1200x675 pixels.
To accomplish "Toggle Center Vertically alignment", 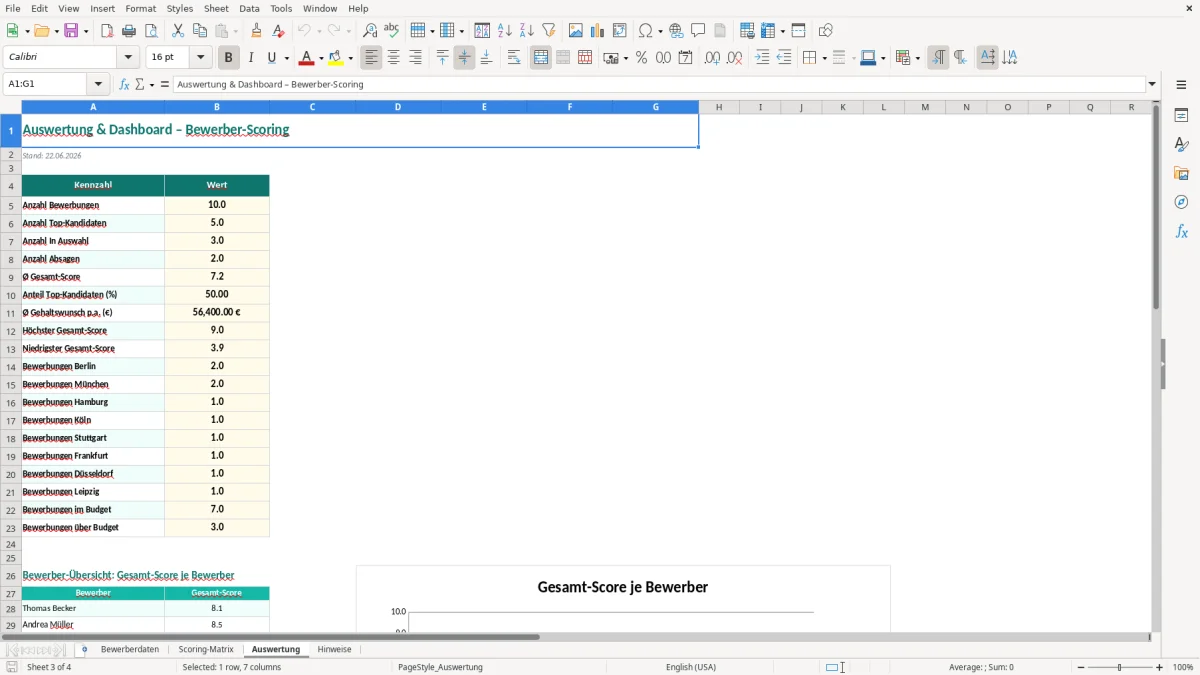I will (x=465, y=58).
